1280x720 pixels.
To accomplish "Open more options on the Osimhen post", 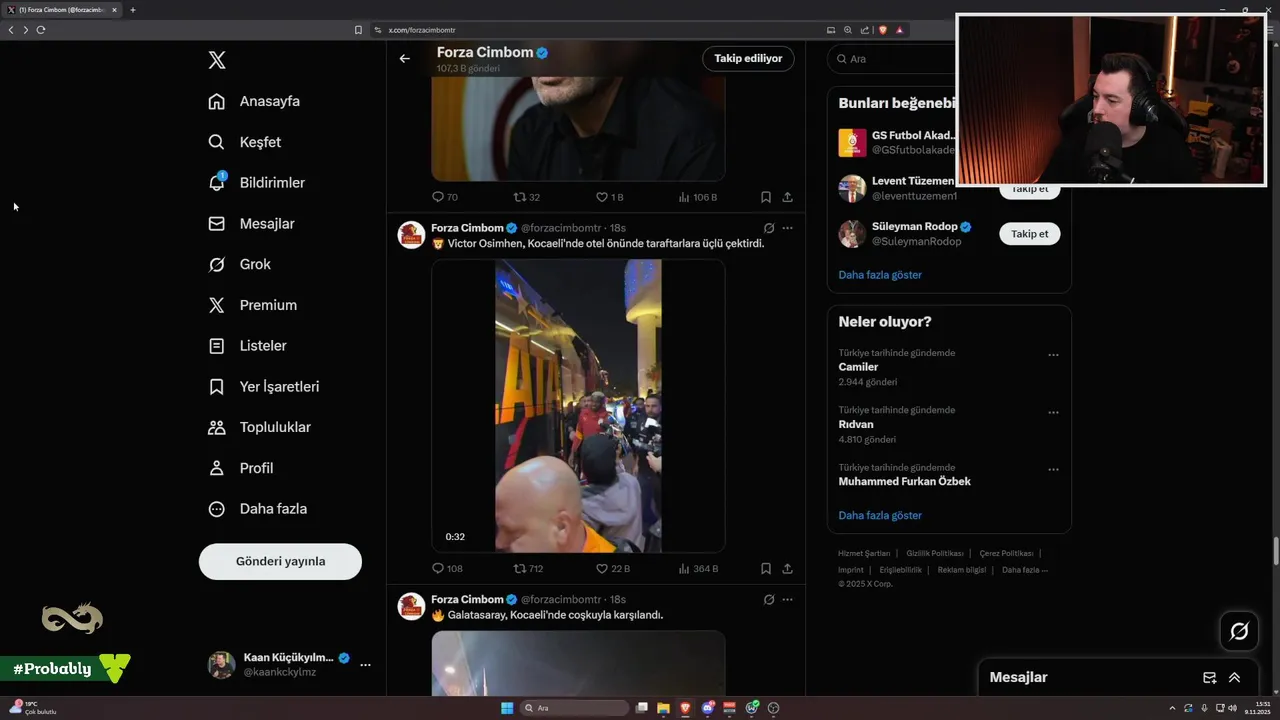I will [x=788, y=228].
